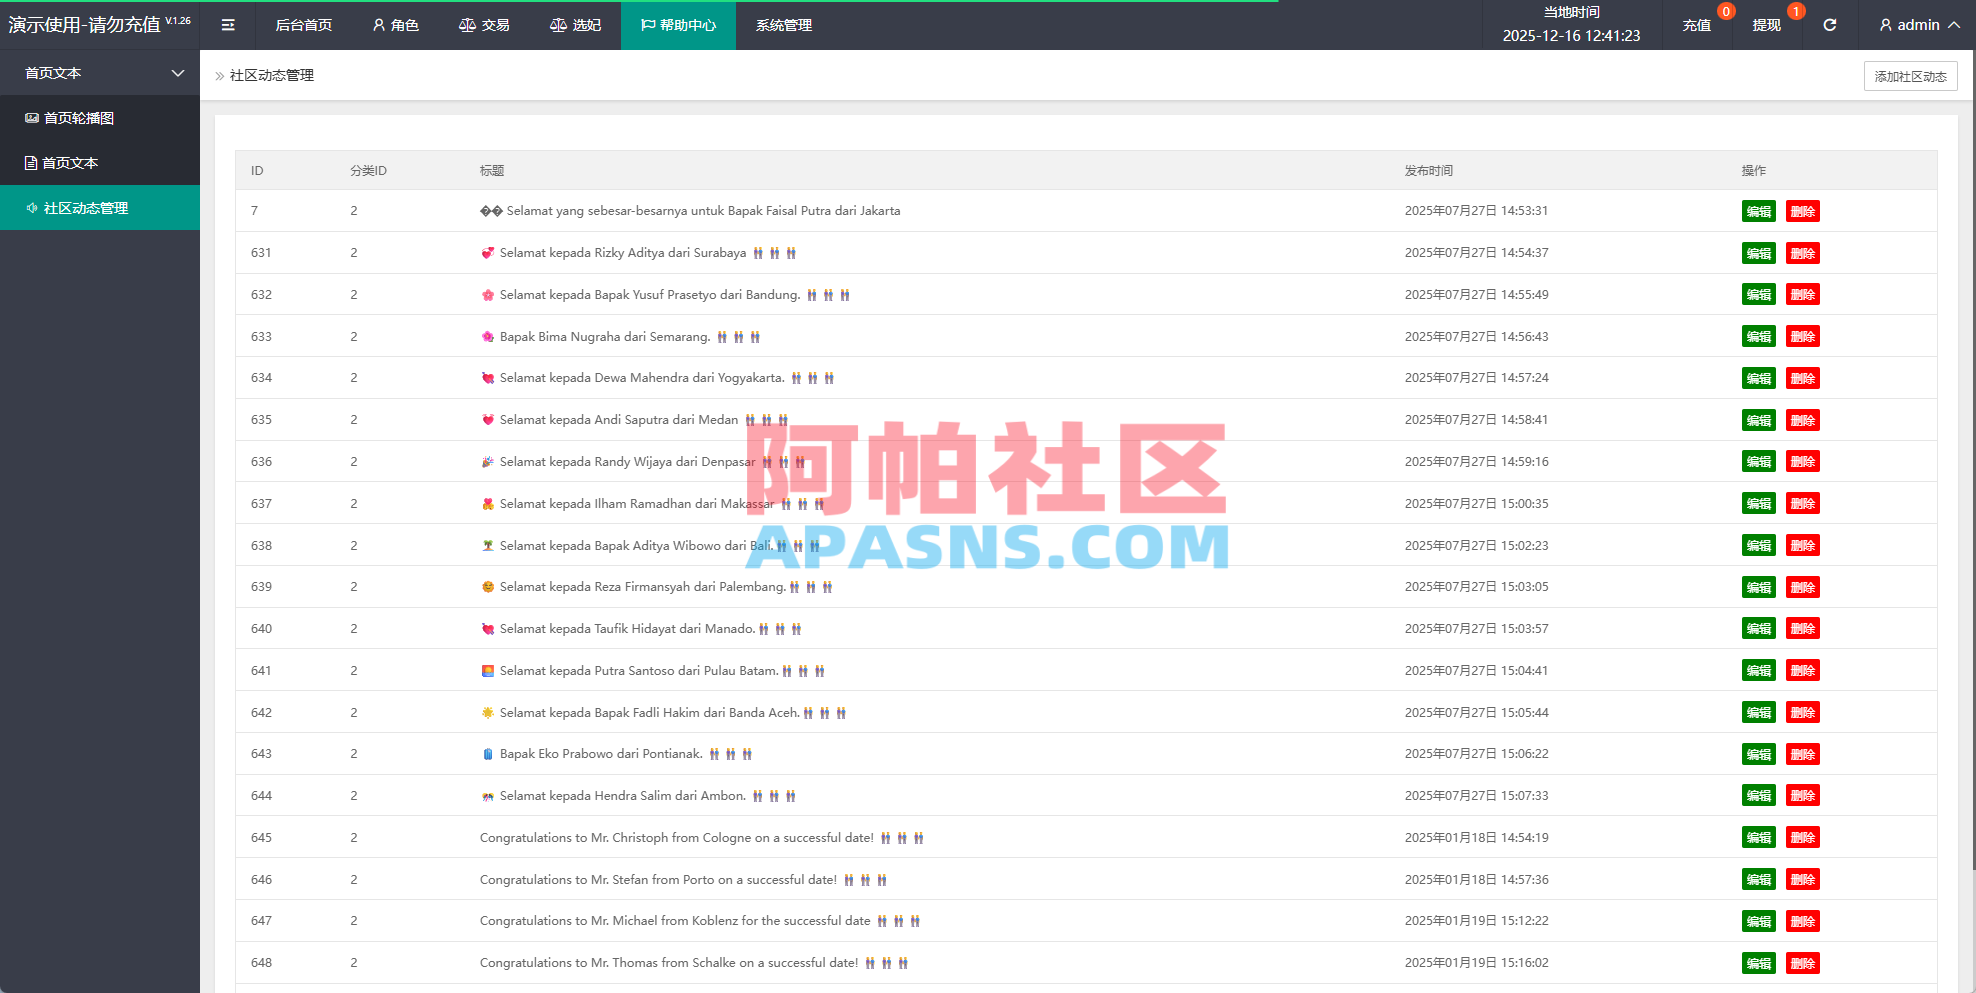Open the 充值 notifications
This screenshot has width=1976, height=993.
(1697, 25)
